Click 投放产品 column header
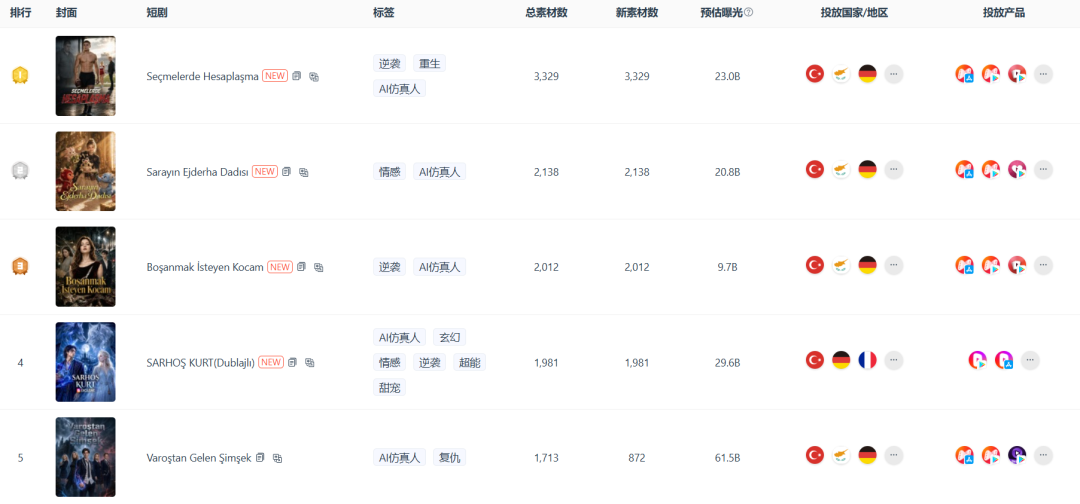The image size is (1080, 504). (1004, 12)
